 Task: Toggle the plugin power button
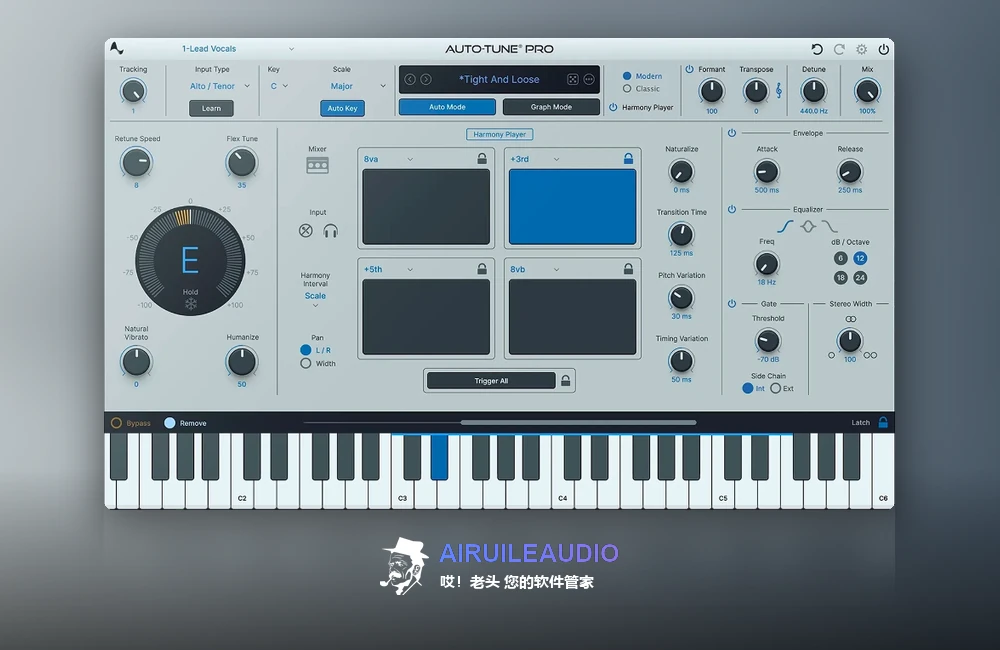click(883, 49)
